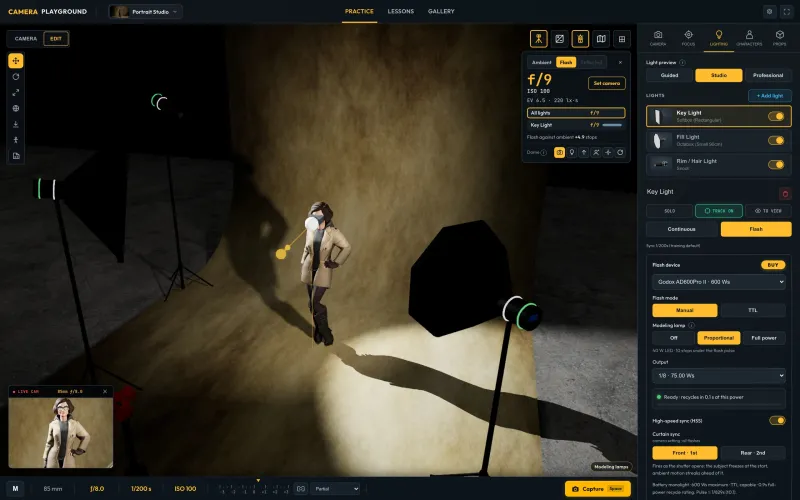Image resolution: width=800 pixels, height=500 pixels.
Task: Close the Live Cam preview
Action: tap(105, 391)
